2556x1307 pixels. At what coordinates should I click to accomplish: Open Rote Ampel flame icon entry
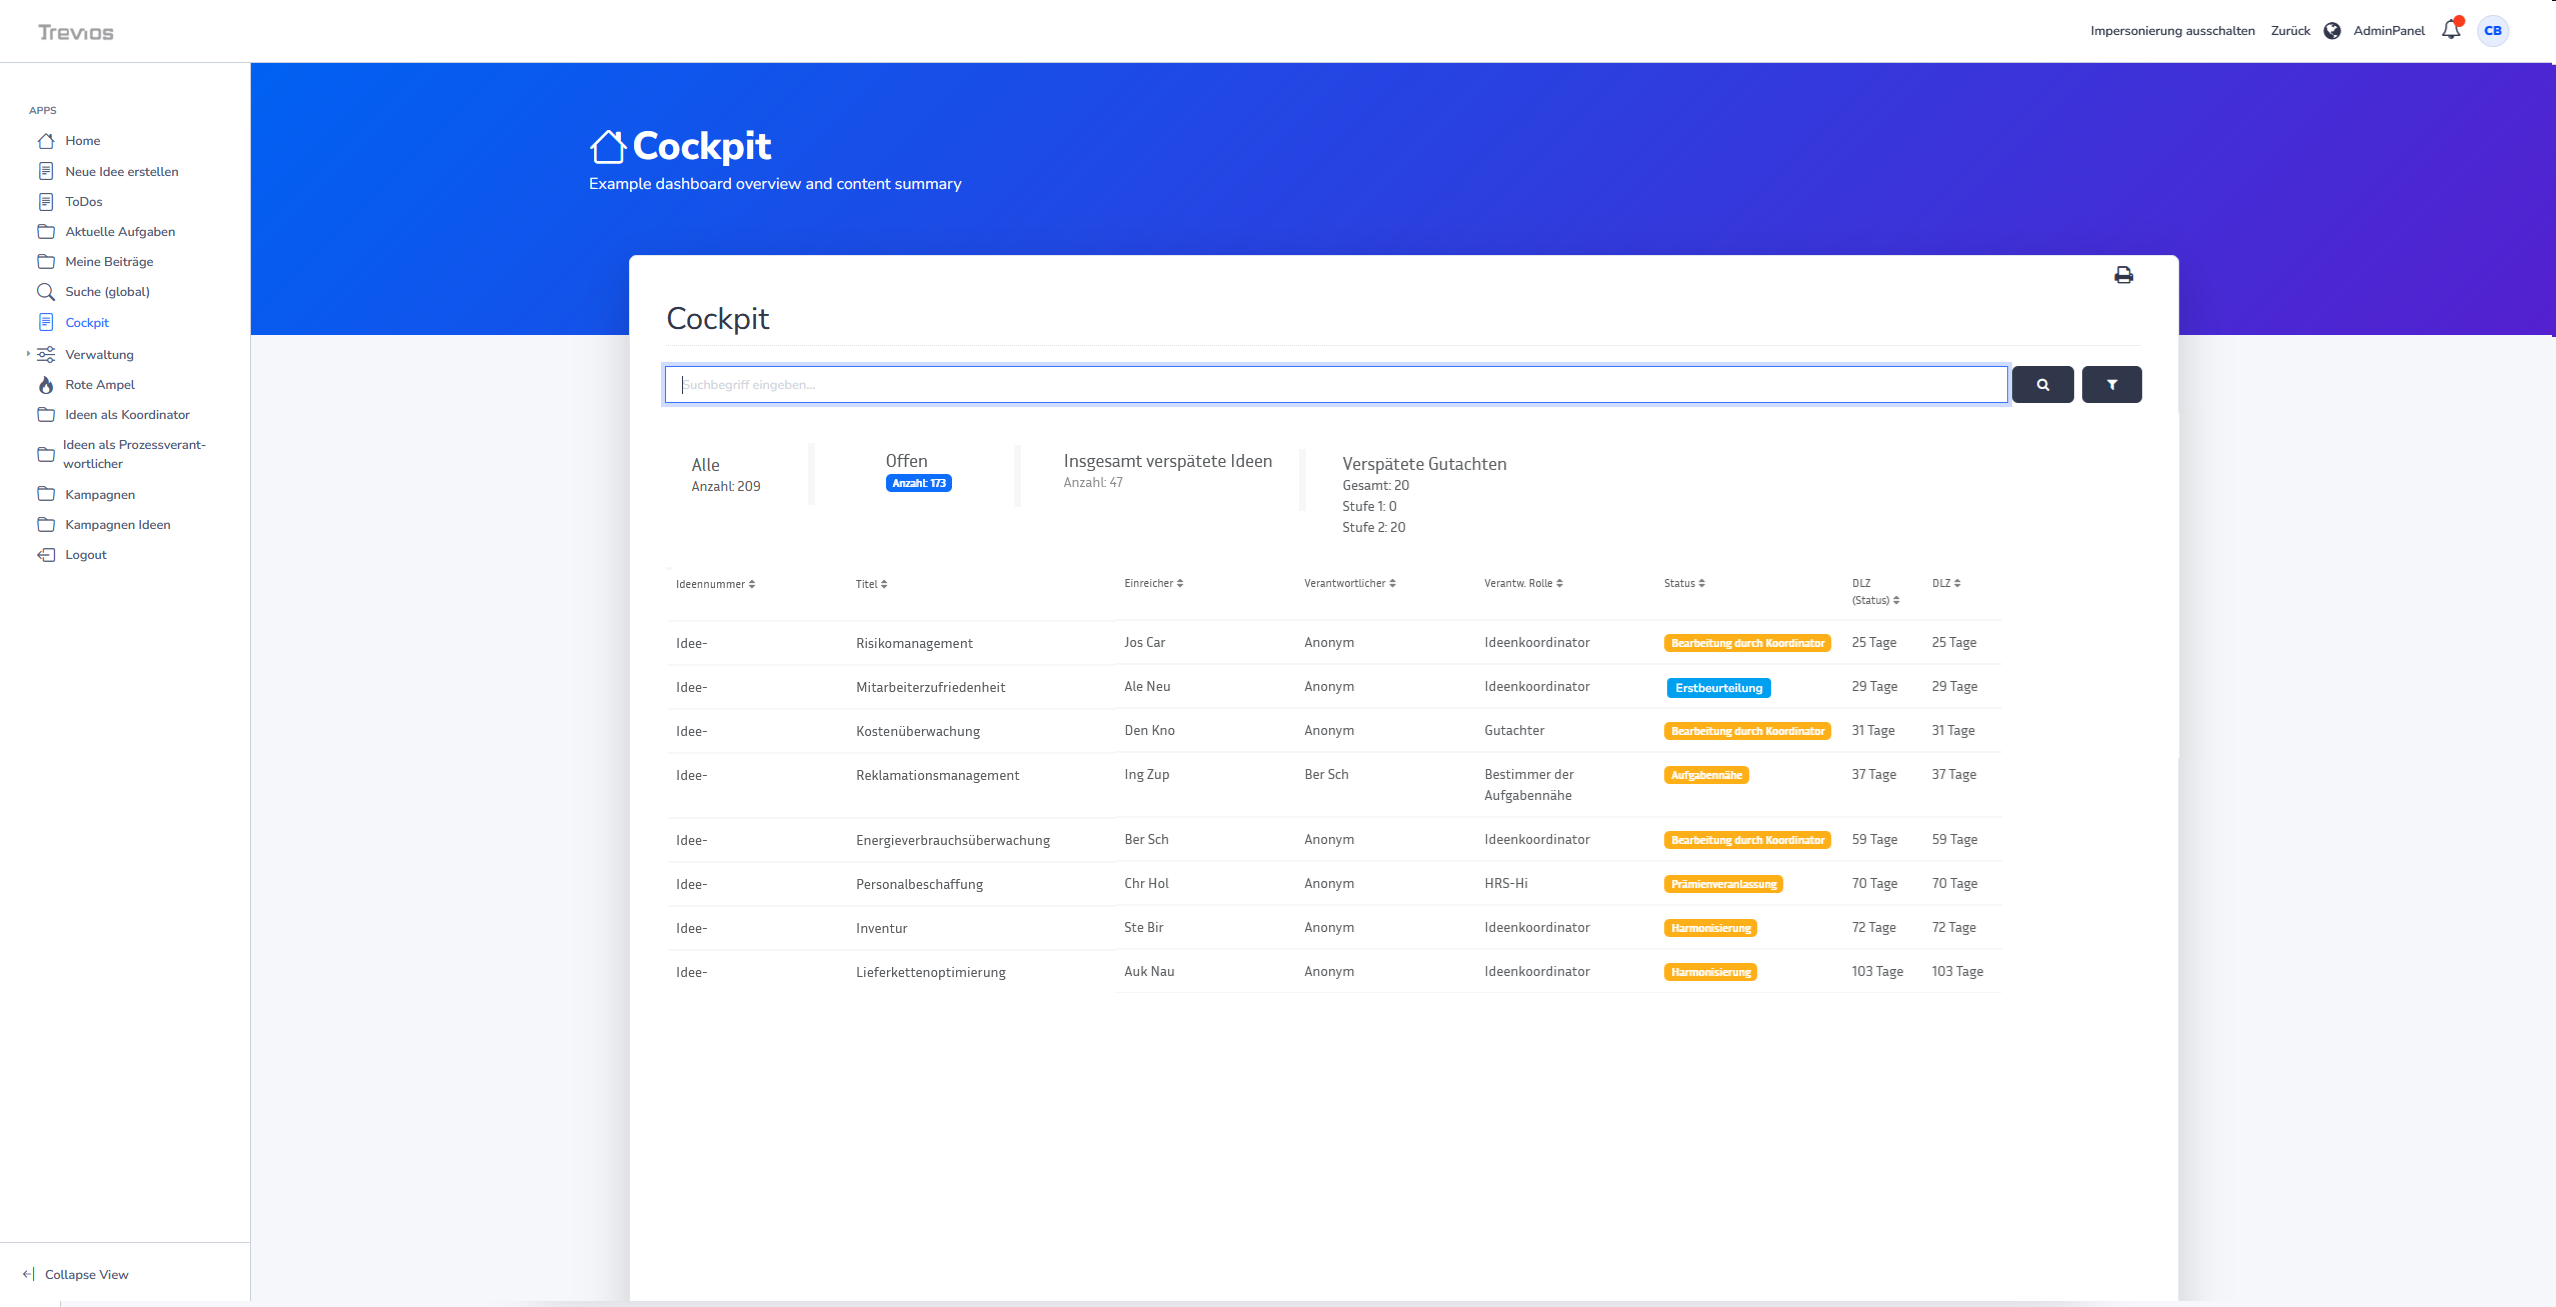46,385
